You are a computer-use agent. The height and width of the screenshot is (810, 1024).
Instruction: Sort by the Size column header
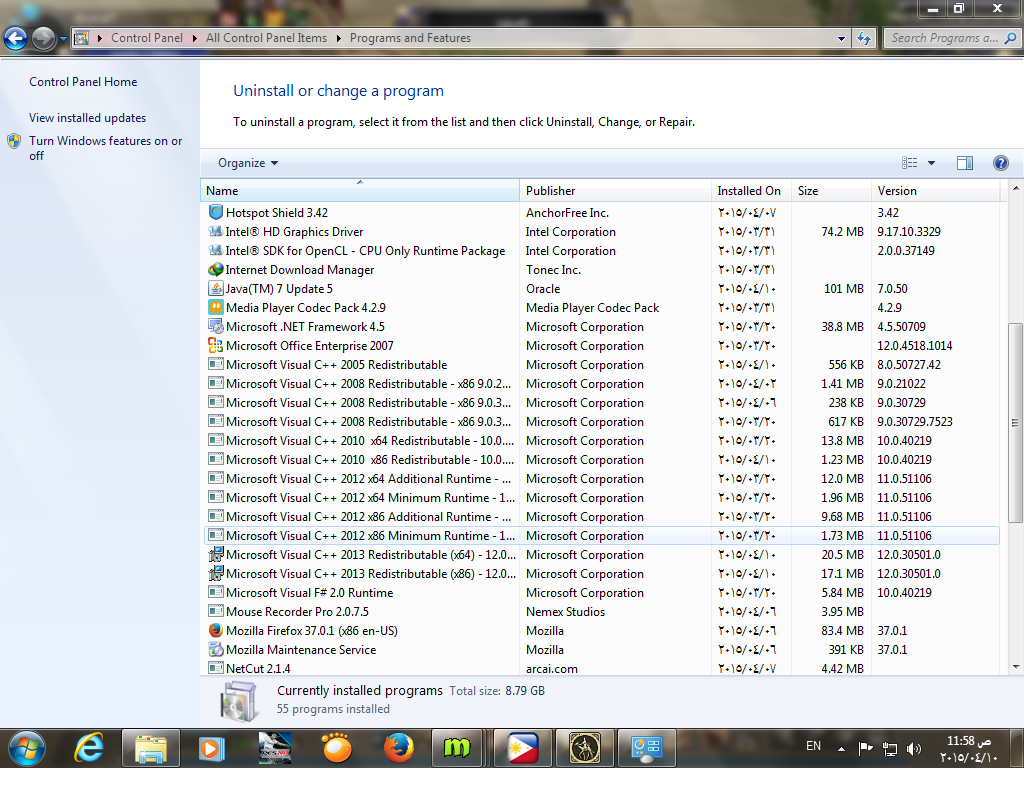tap(831, 191)
